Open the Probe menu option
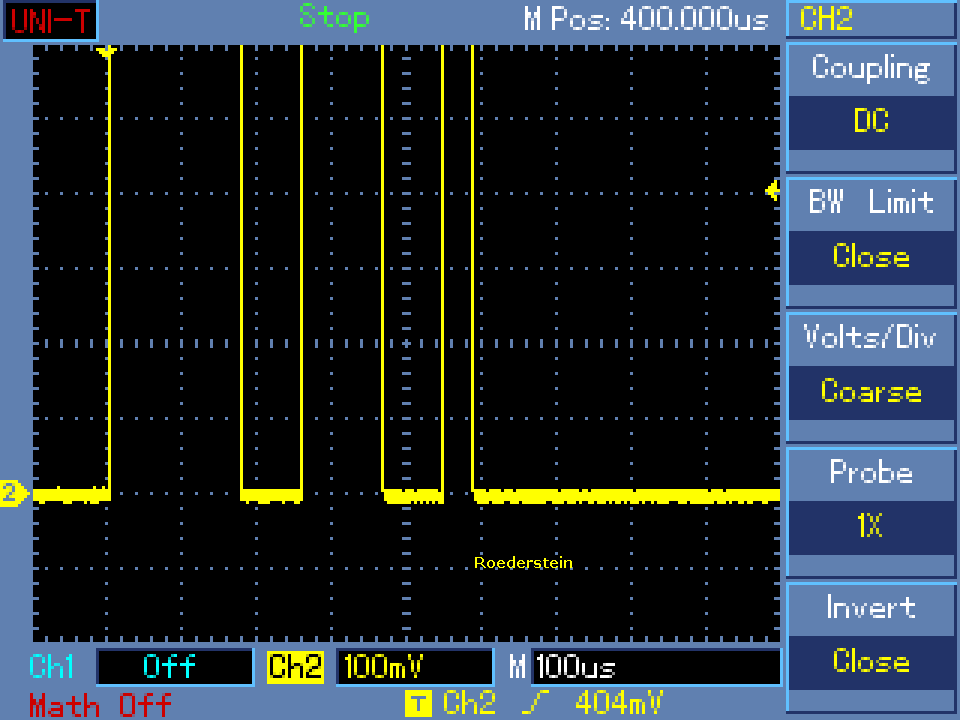This screenshot has height=720, width=960. click(871, 472)
